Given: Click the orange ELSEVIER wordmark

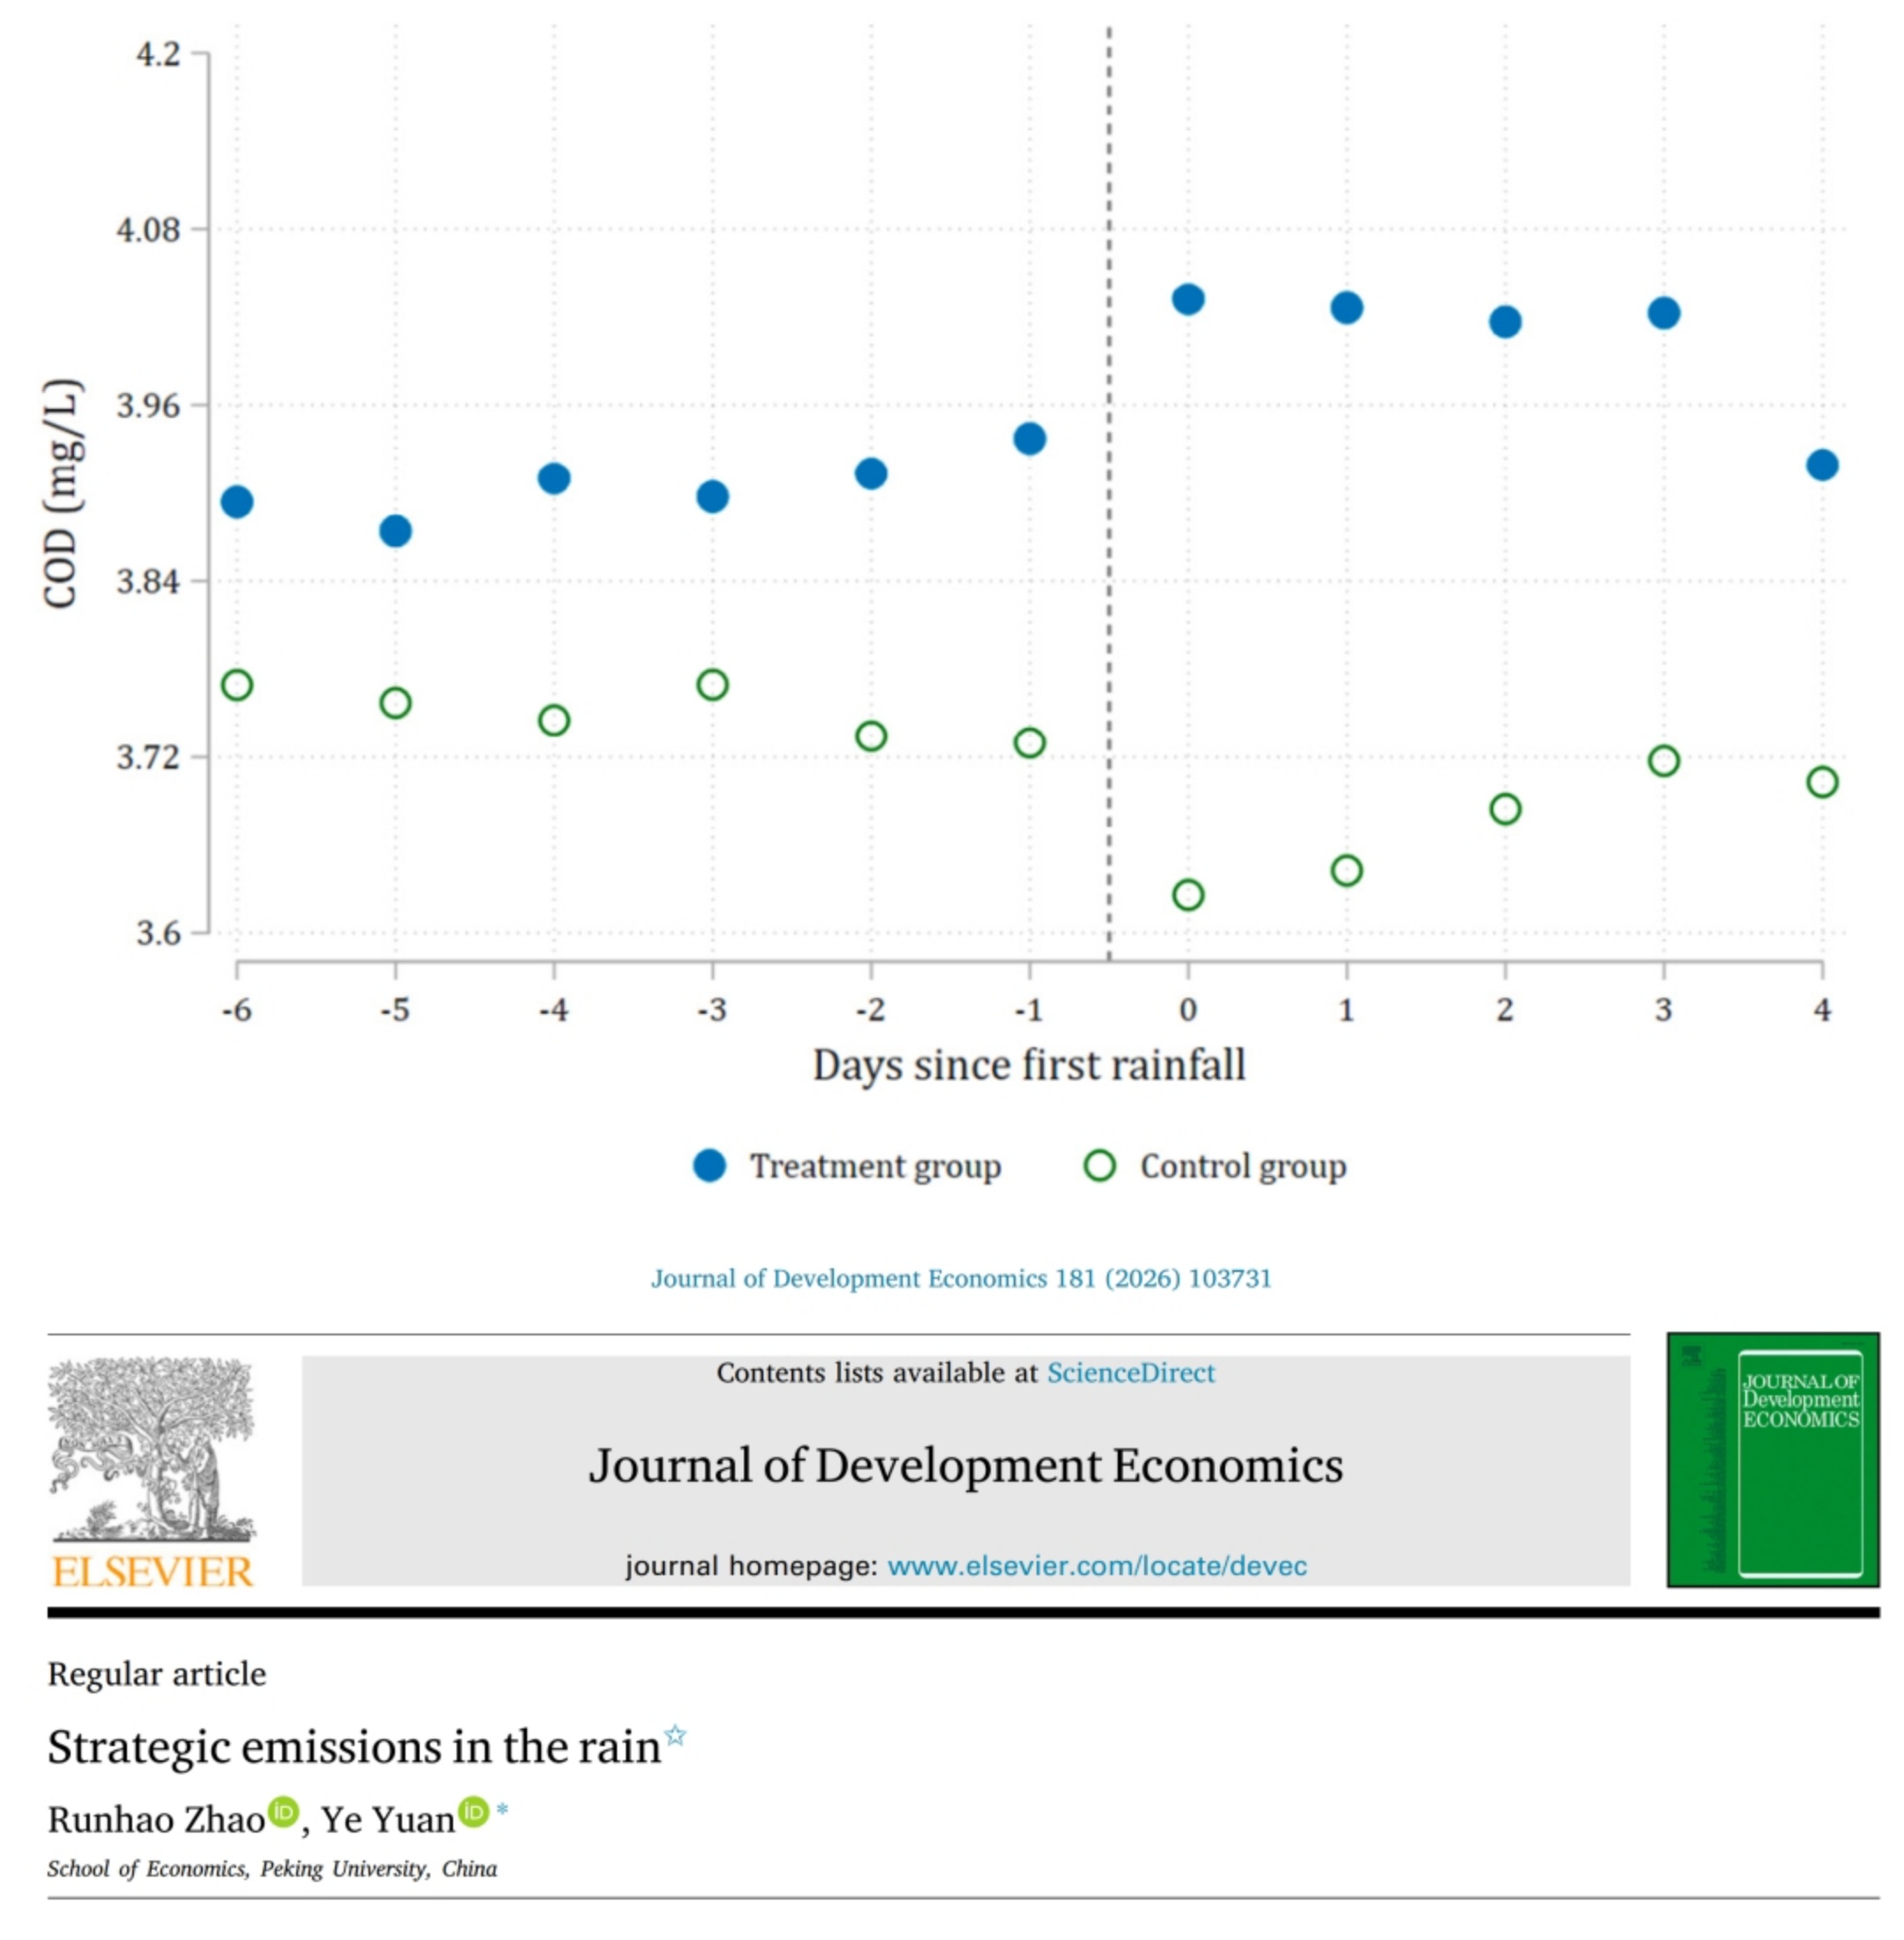Looking at the screenshot, I should pyautogui.click(x=152, y=1572).
